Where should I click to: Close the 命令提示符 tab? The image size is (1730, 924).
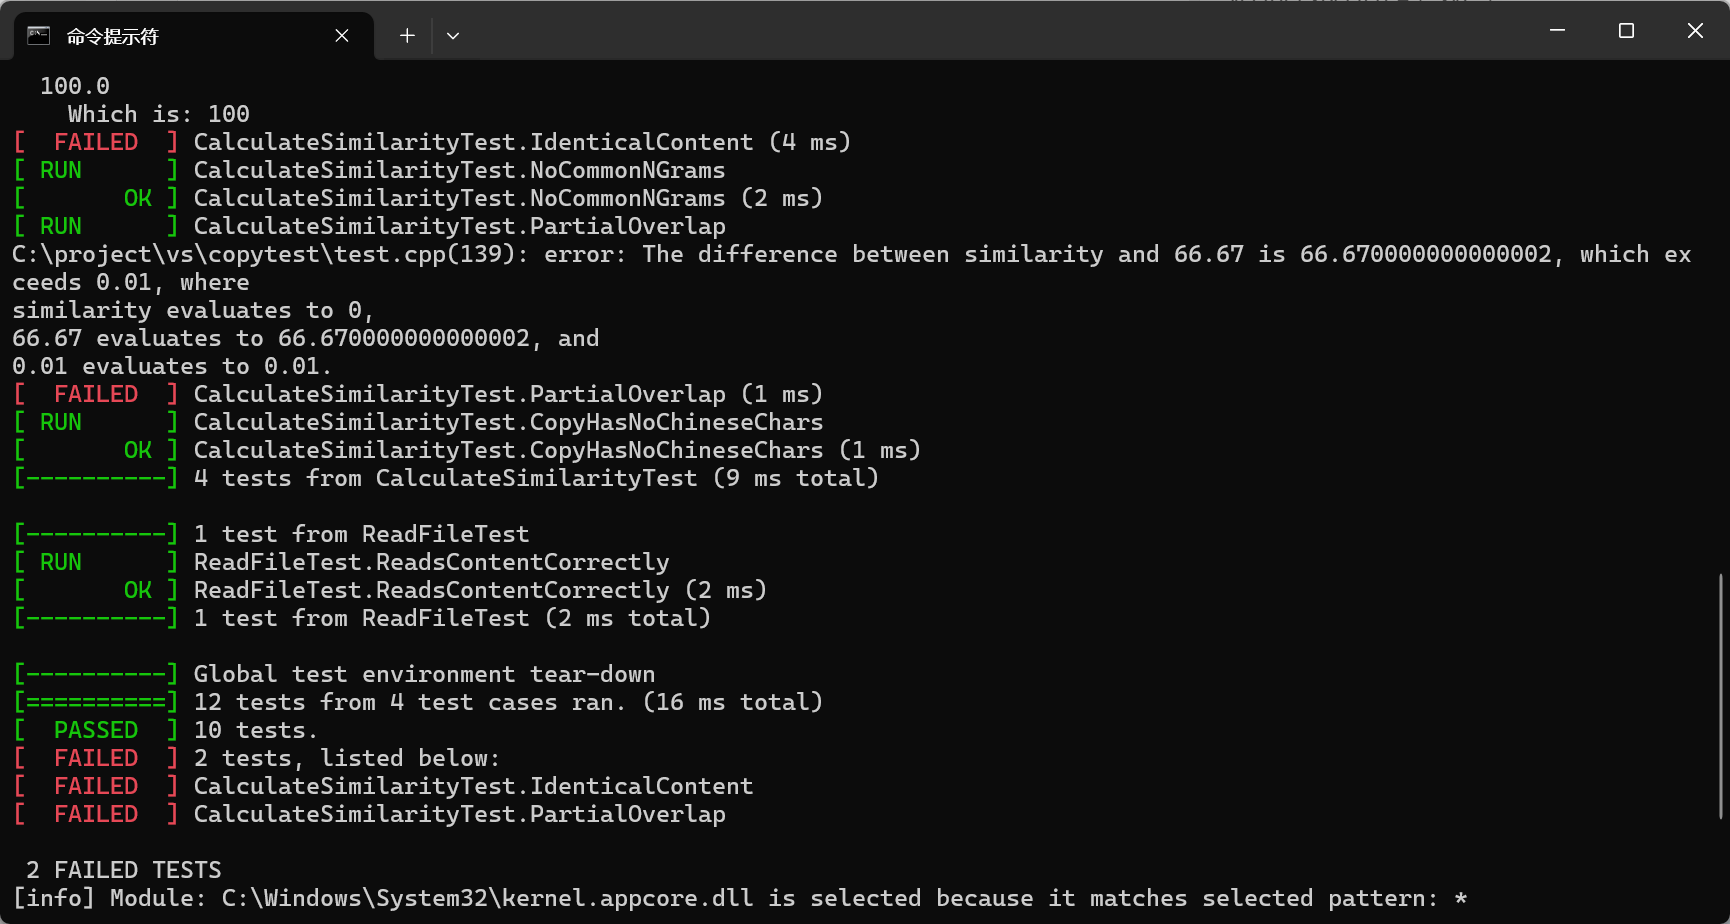(342, 36)
